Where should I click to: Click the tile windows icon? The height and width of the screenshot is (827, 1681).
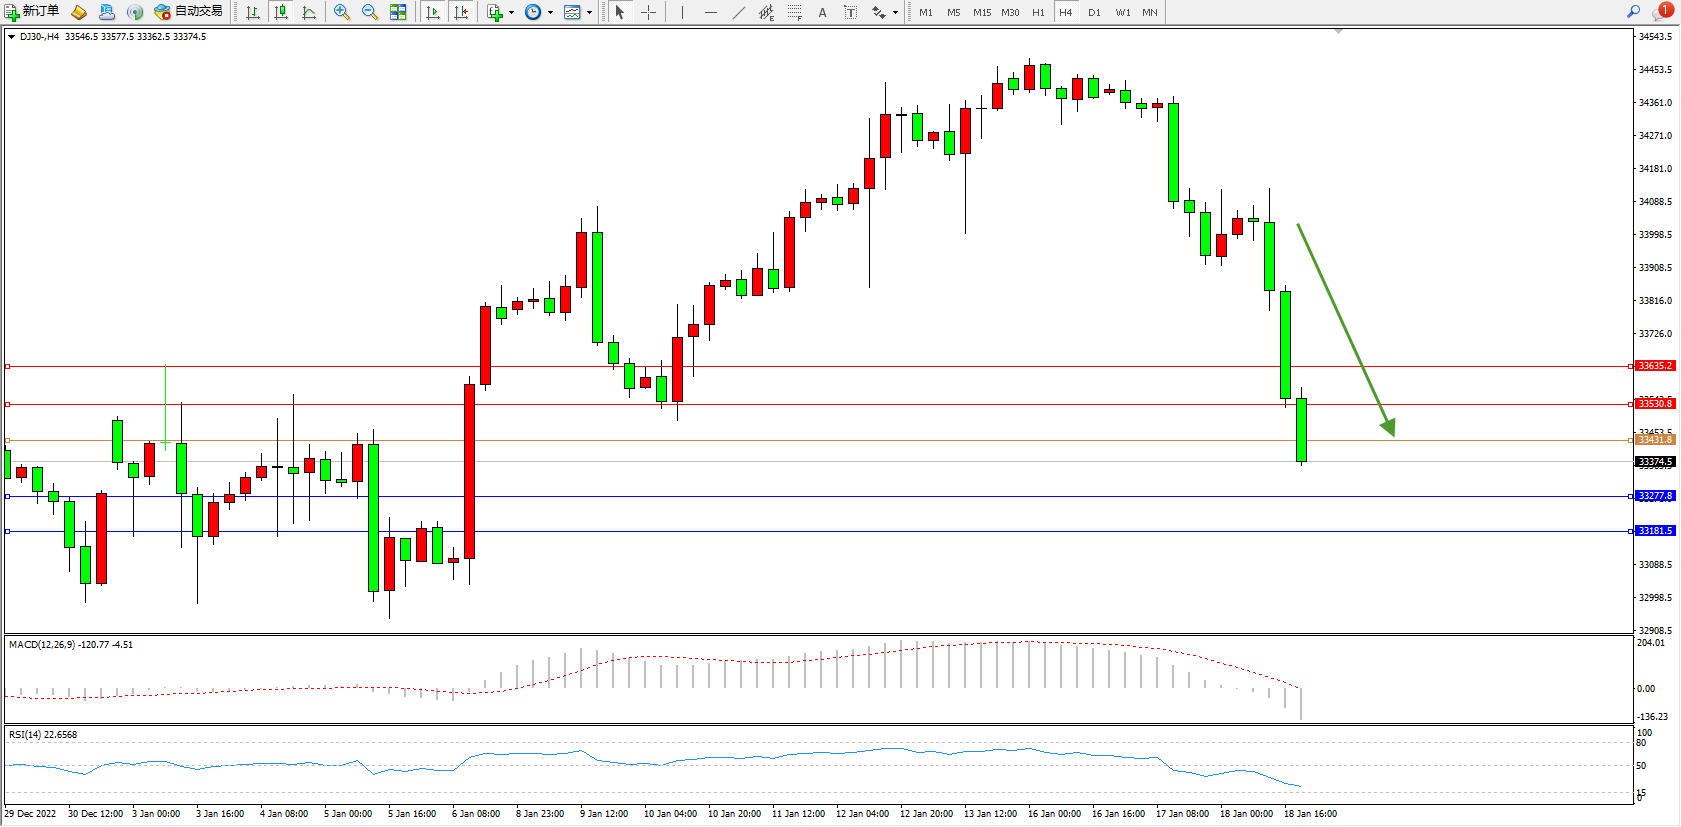coord(398,12)
